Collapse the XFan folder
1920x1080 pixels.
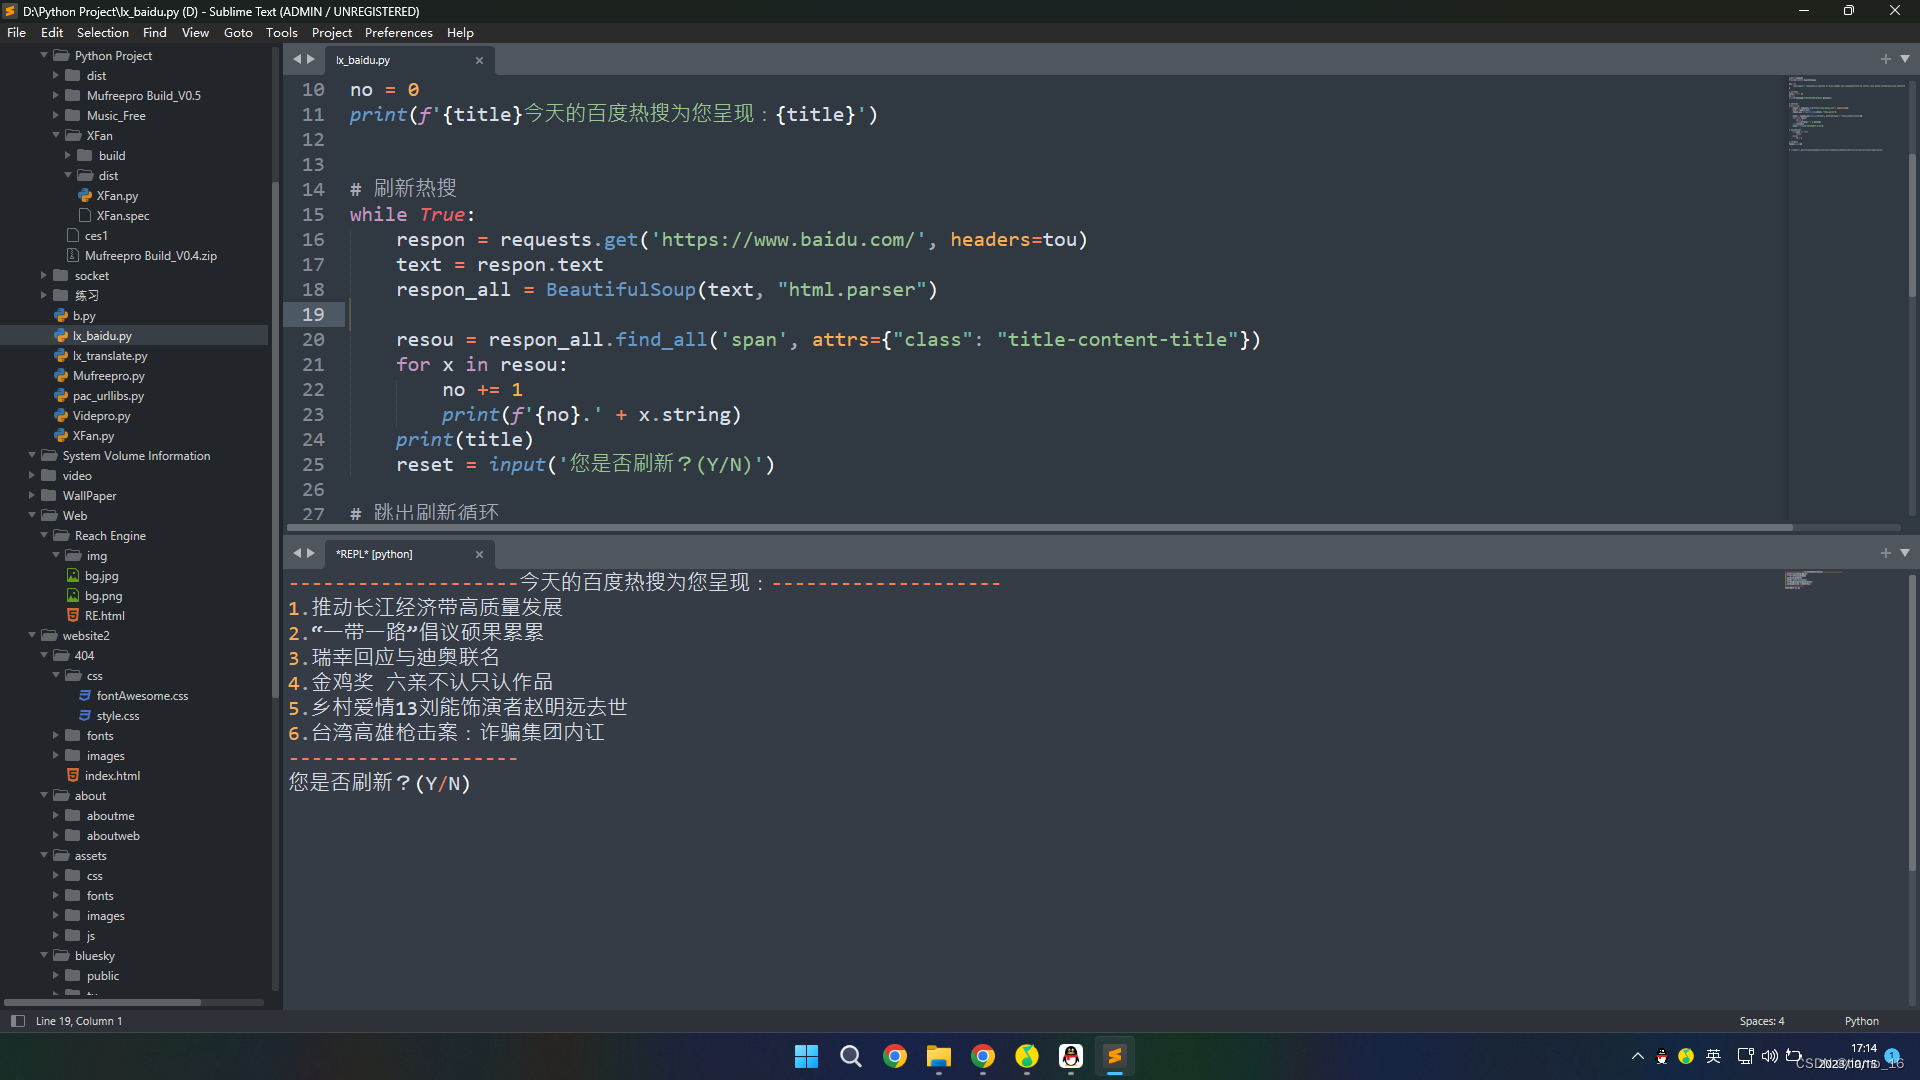56,135
